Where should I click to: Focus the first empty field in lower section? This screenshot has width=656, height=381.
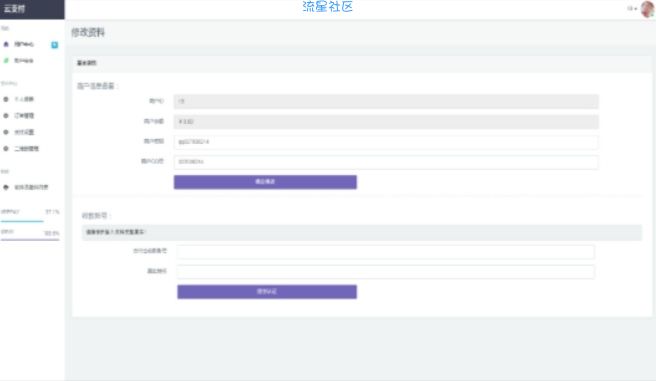click(385, 251)
